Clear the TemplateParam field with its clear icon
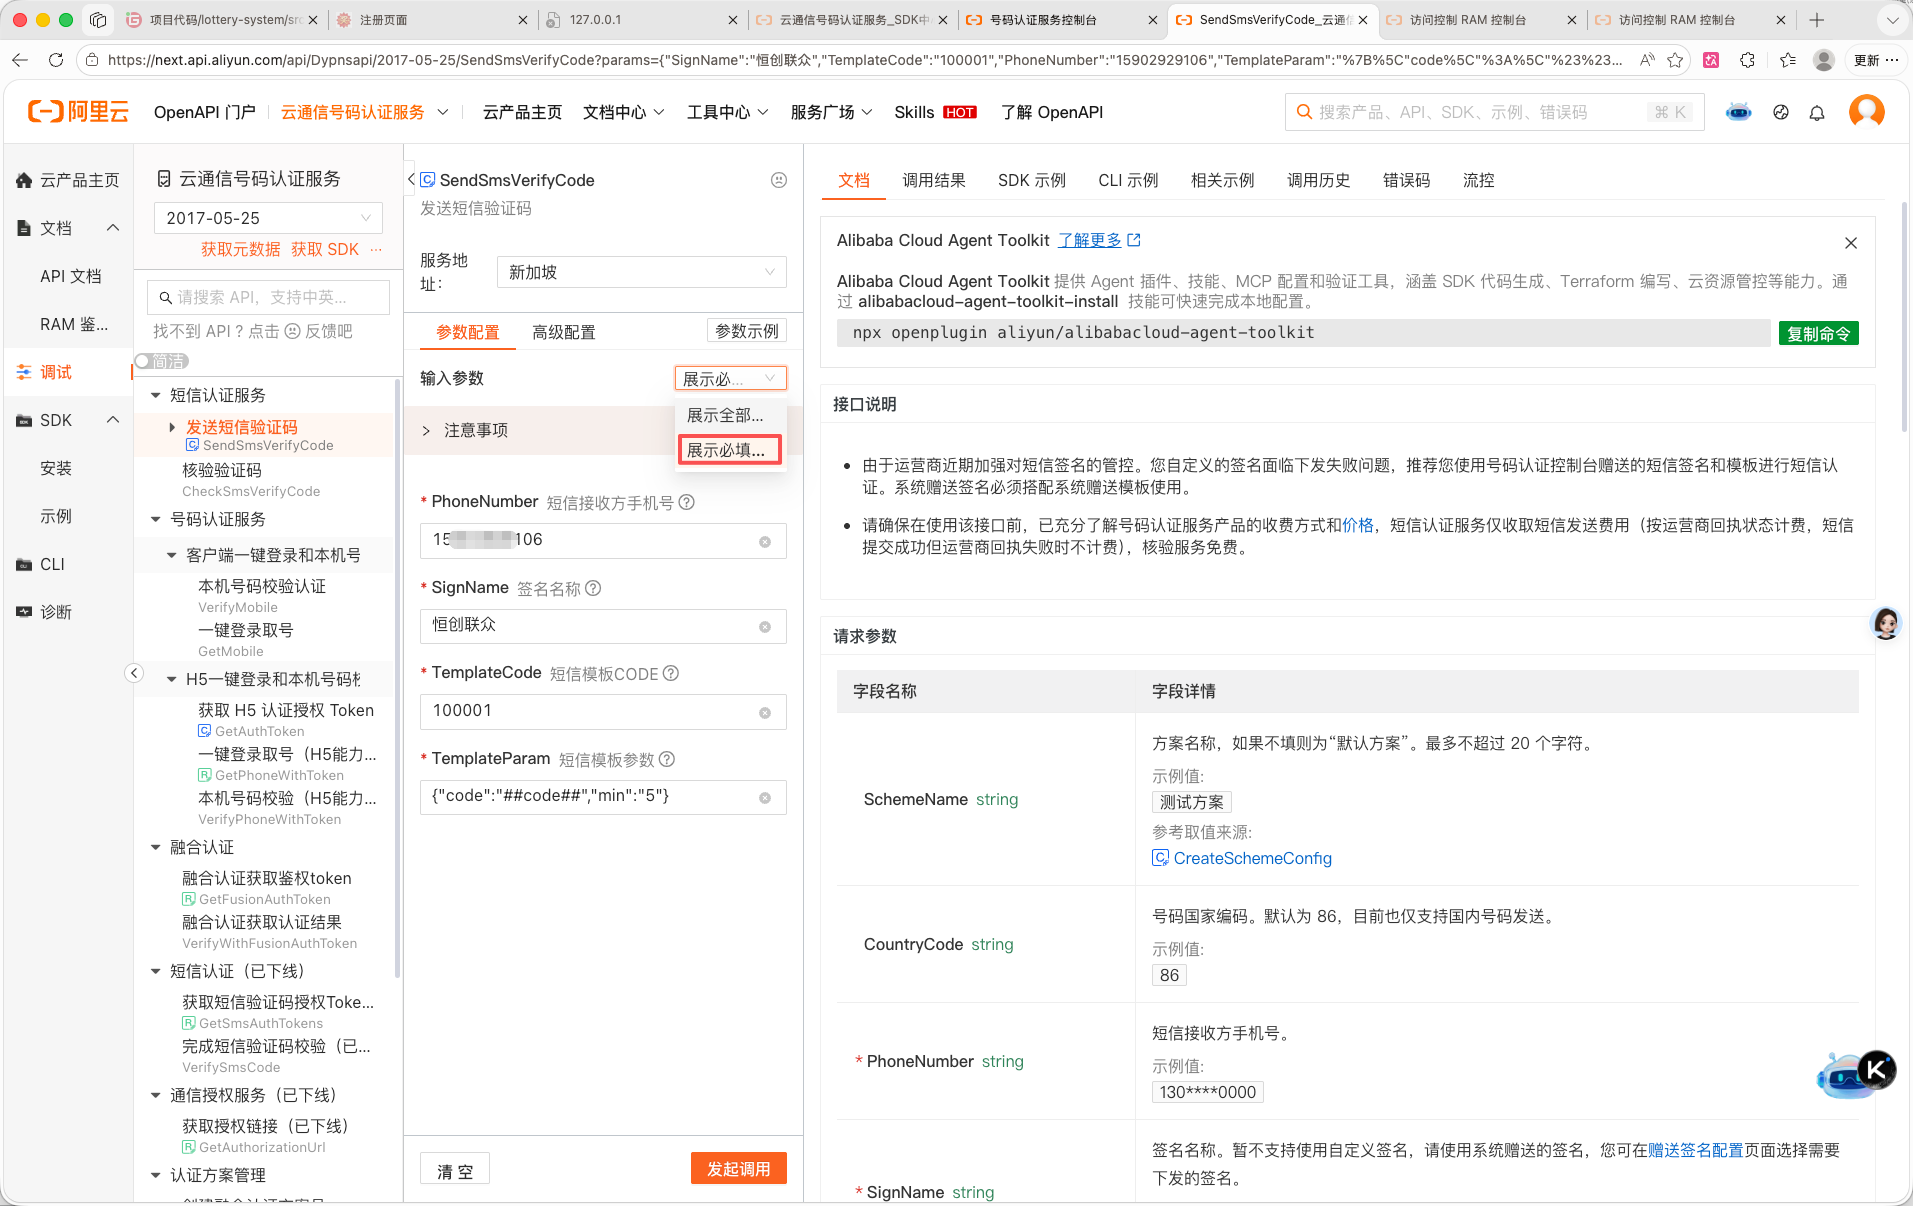1913x1206 pixels. point(765,798)
